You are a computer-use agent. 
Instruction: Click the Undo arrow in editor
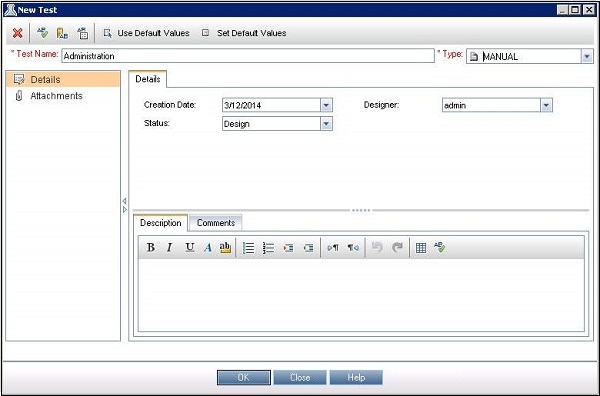coord(377,248)
